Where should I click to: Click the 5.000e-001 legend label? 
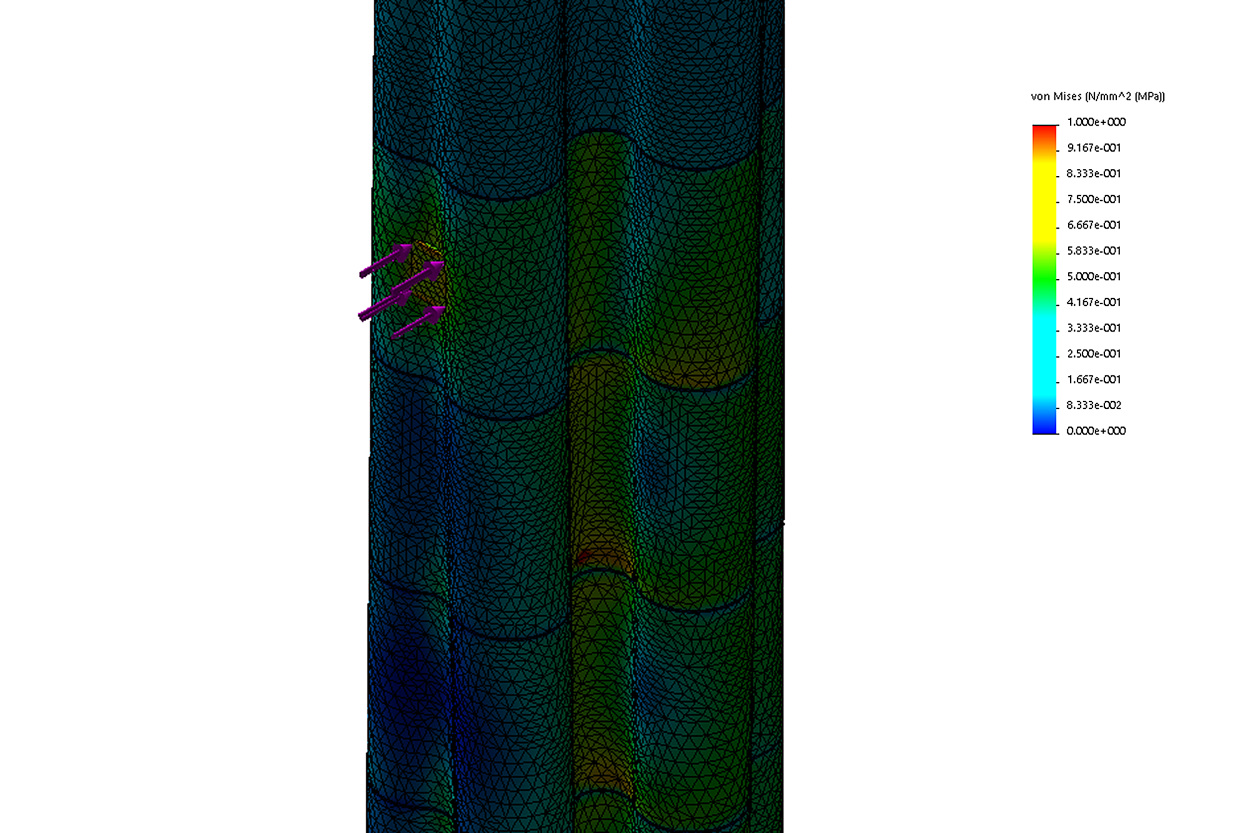pyautogui.click(x=1094, y=277)
